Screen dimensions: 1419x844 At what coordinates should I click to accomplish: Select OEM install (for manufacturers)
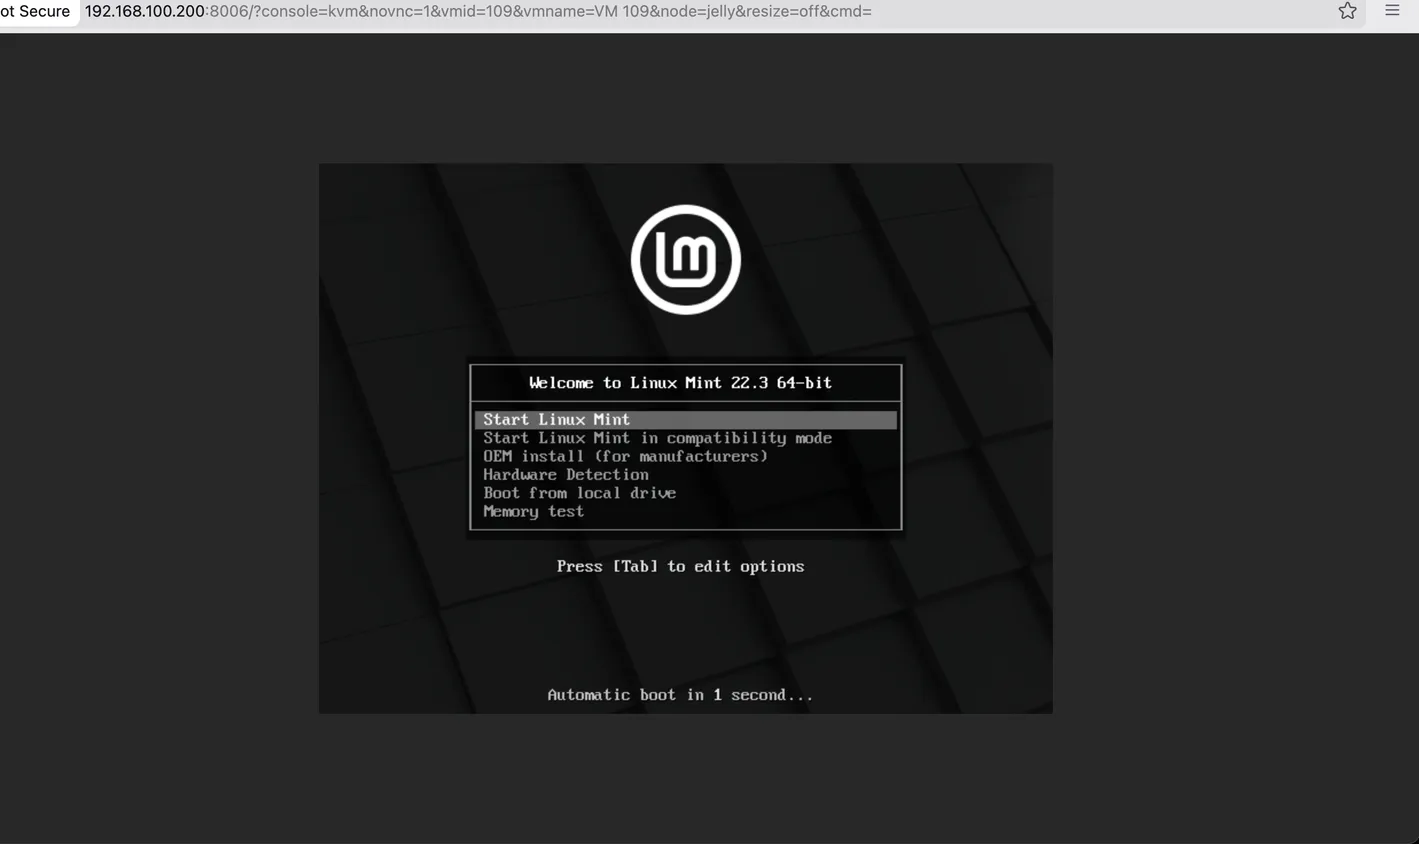click(x=625, y=456)
